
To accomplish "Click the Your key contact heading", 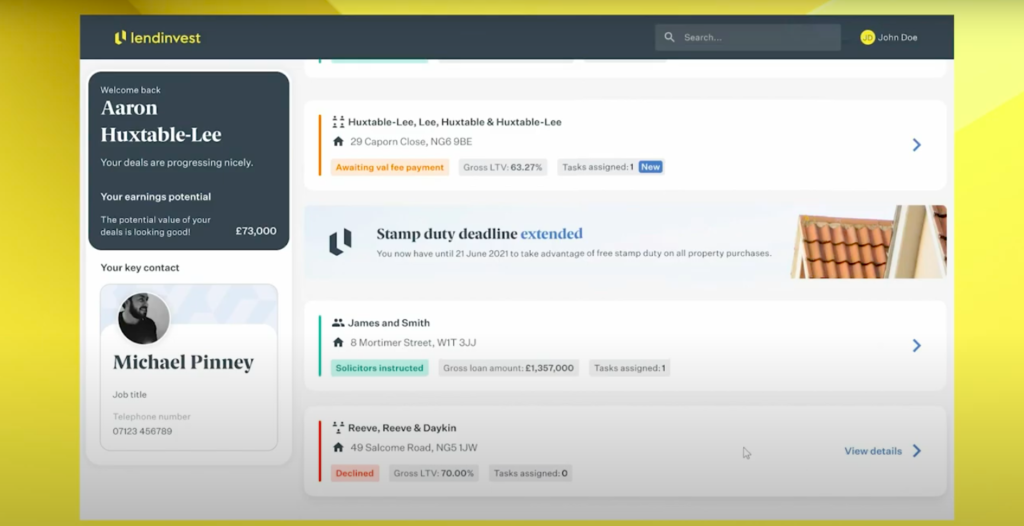I will pyautogui.click(x=140, y=268).
